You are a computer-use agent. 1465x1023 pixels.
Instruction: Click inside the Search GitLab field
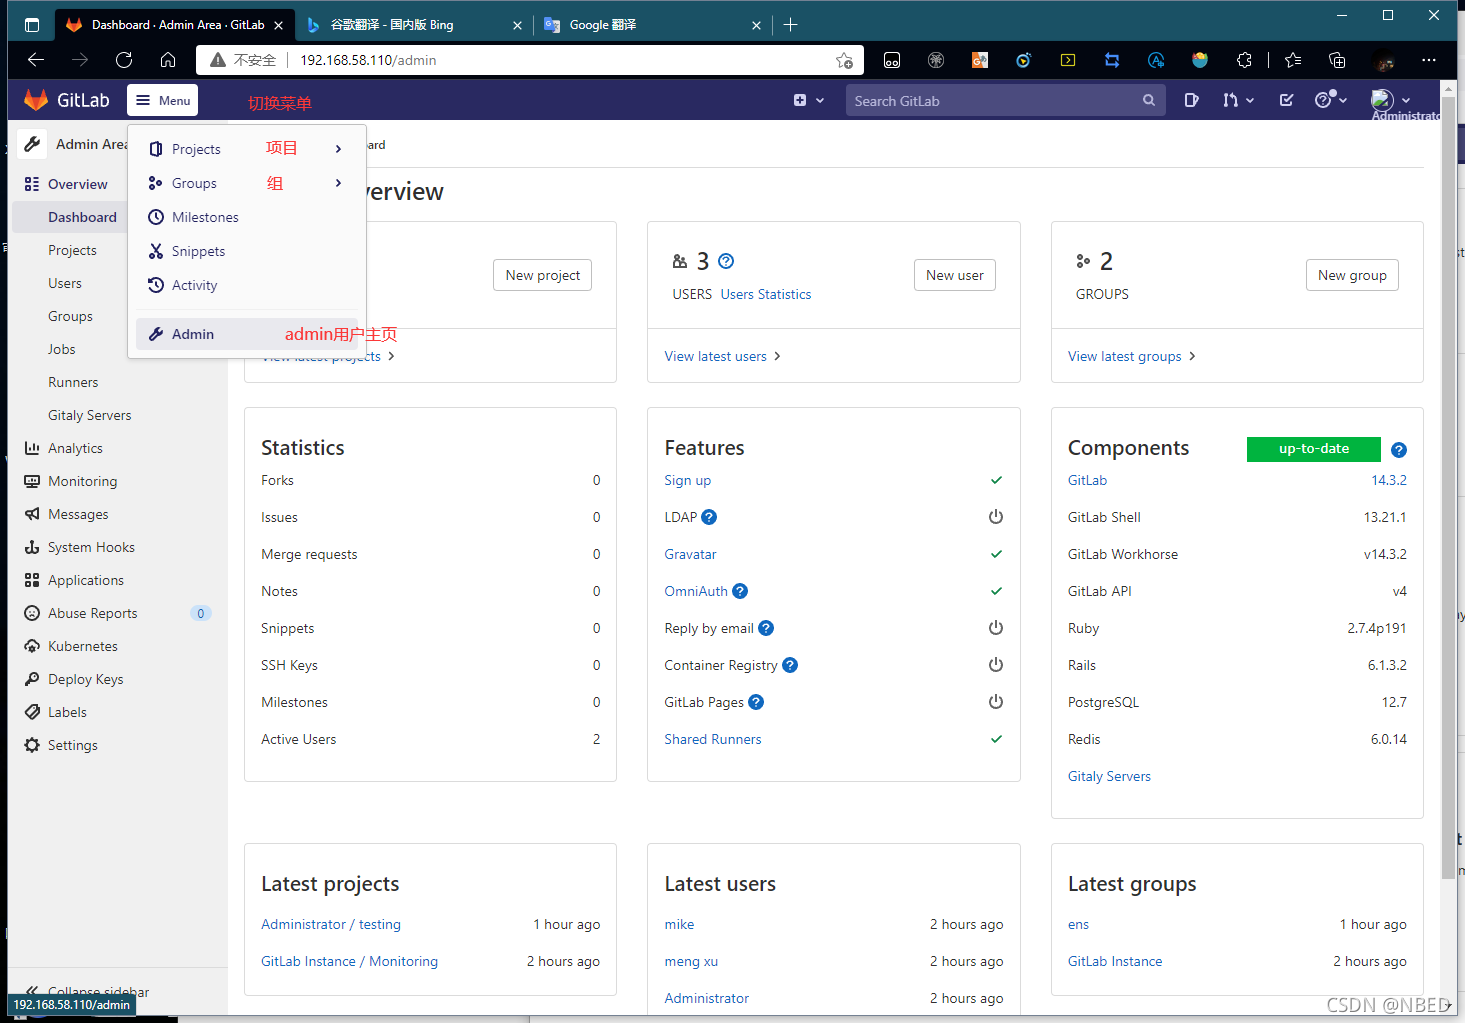(x=1000, y=100)
